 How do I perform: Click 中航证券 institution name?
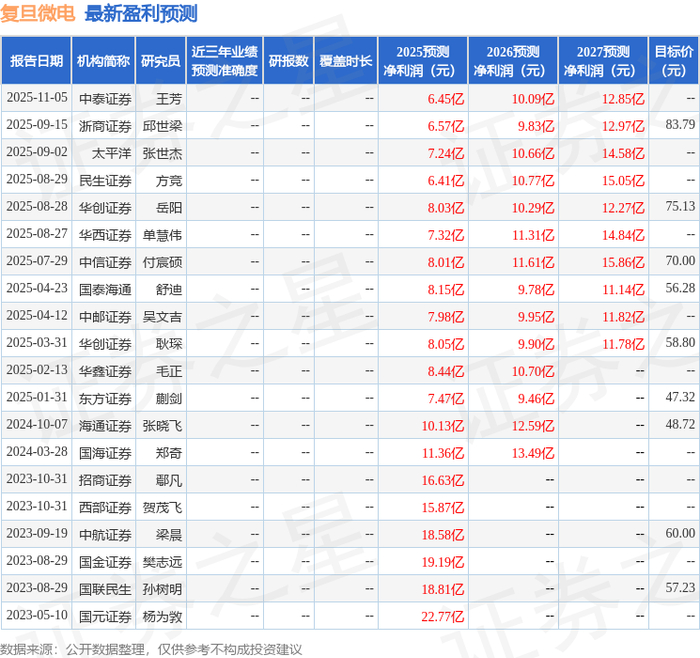(105, 534)
